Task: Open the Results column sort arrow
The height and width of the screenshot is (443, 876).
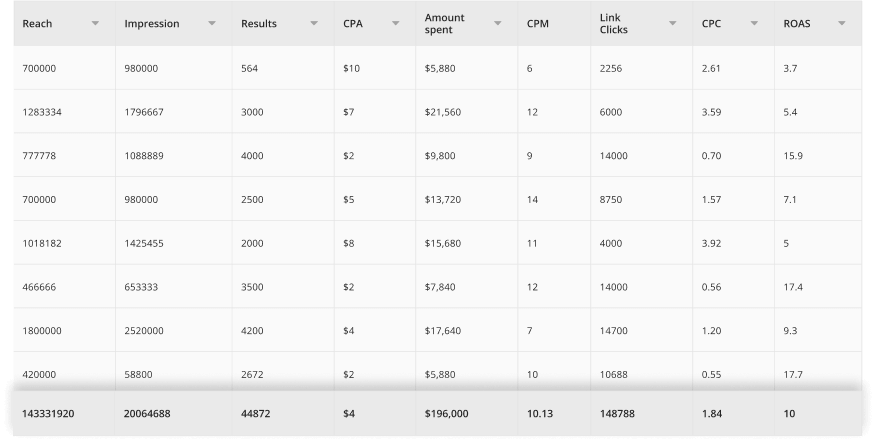Action: click(x=314, y=23)
